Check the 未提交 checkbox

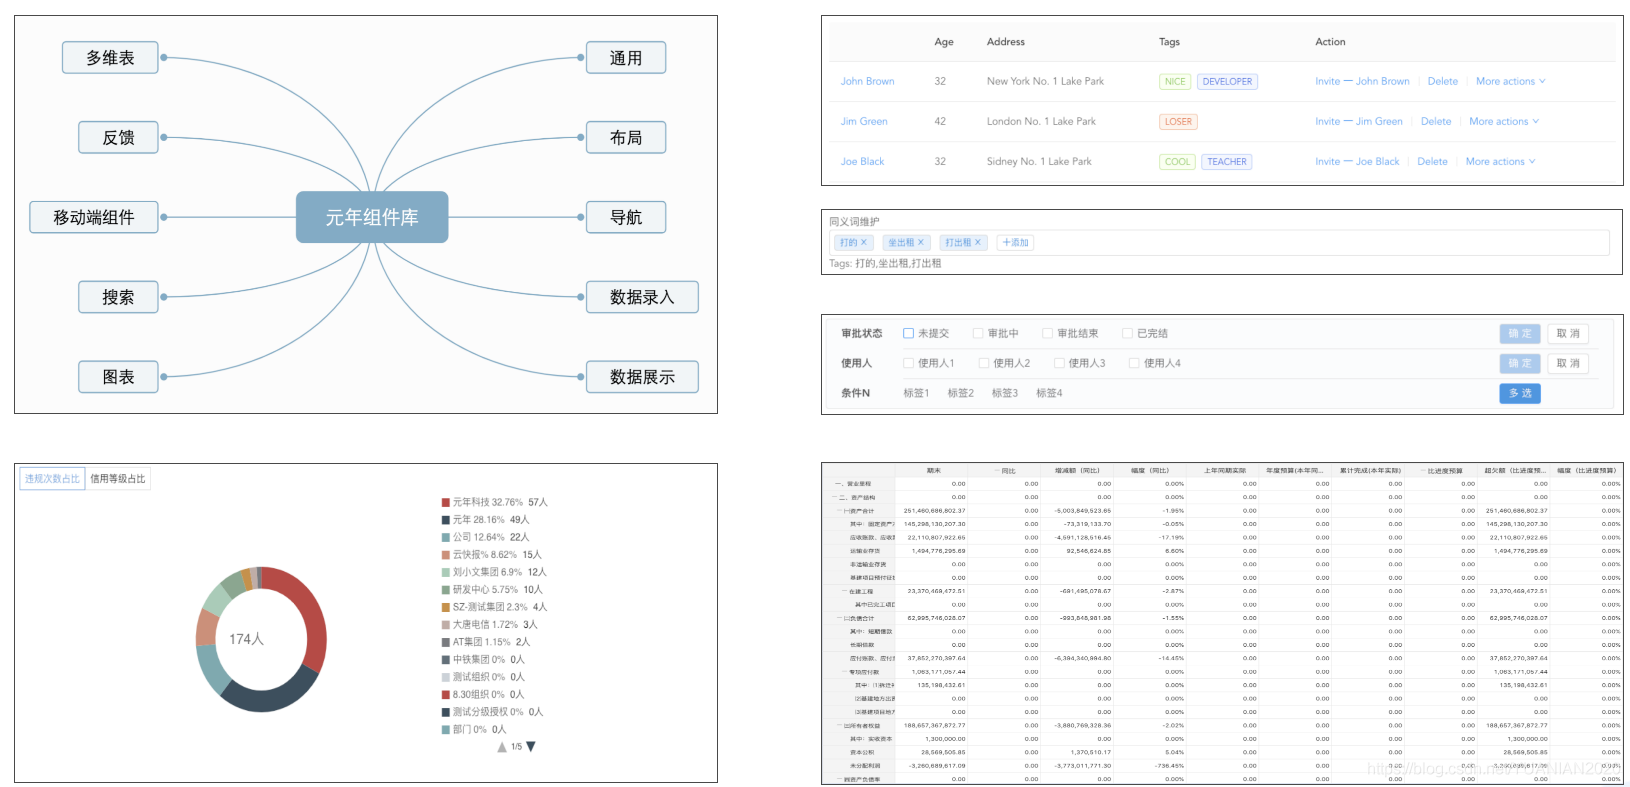[908, 334]
